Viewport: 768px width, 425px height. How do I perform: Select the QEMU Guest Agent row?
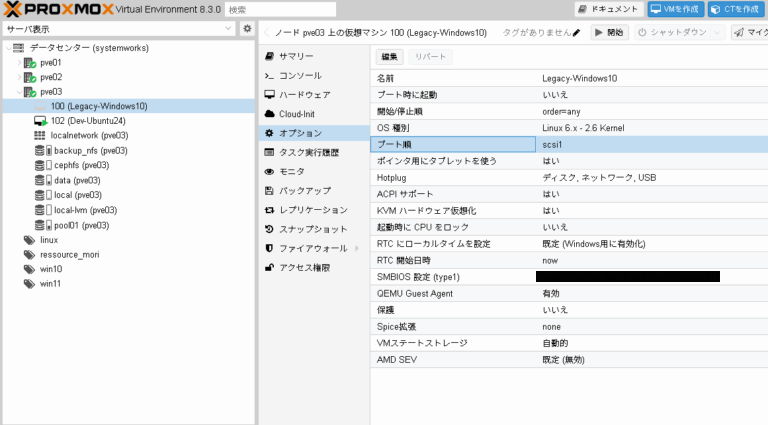[x=569, y=293]
